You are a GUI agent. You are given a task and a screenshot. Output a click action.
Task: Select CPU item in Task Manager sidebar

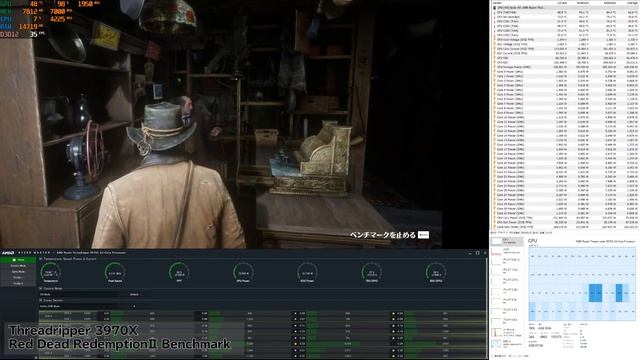pos(507,241)
